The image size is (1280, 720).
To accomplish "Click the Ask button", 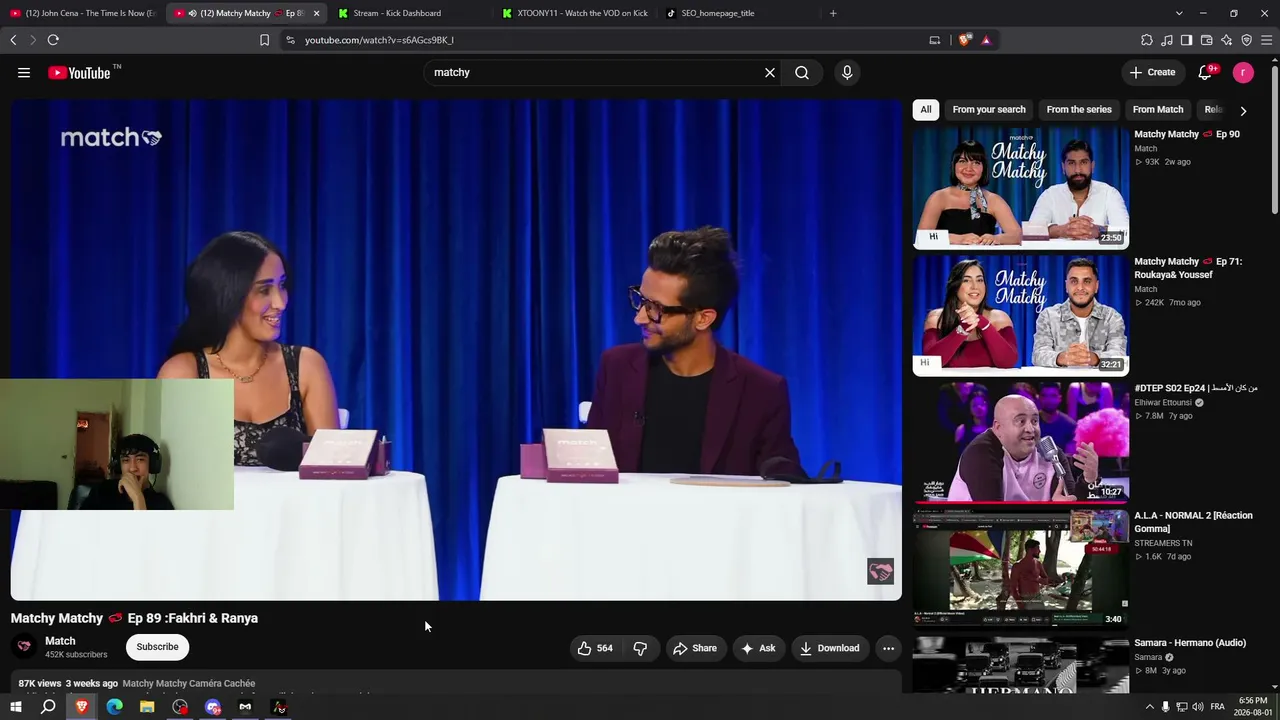I will pos(758,648).
